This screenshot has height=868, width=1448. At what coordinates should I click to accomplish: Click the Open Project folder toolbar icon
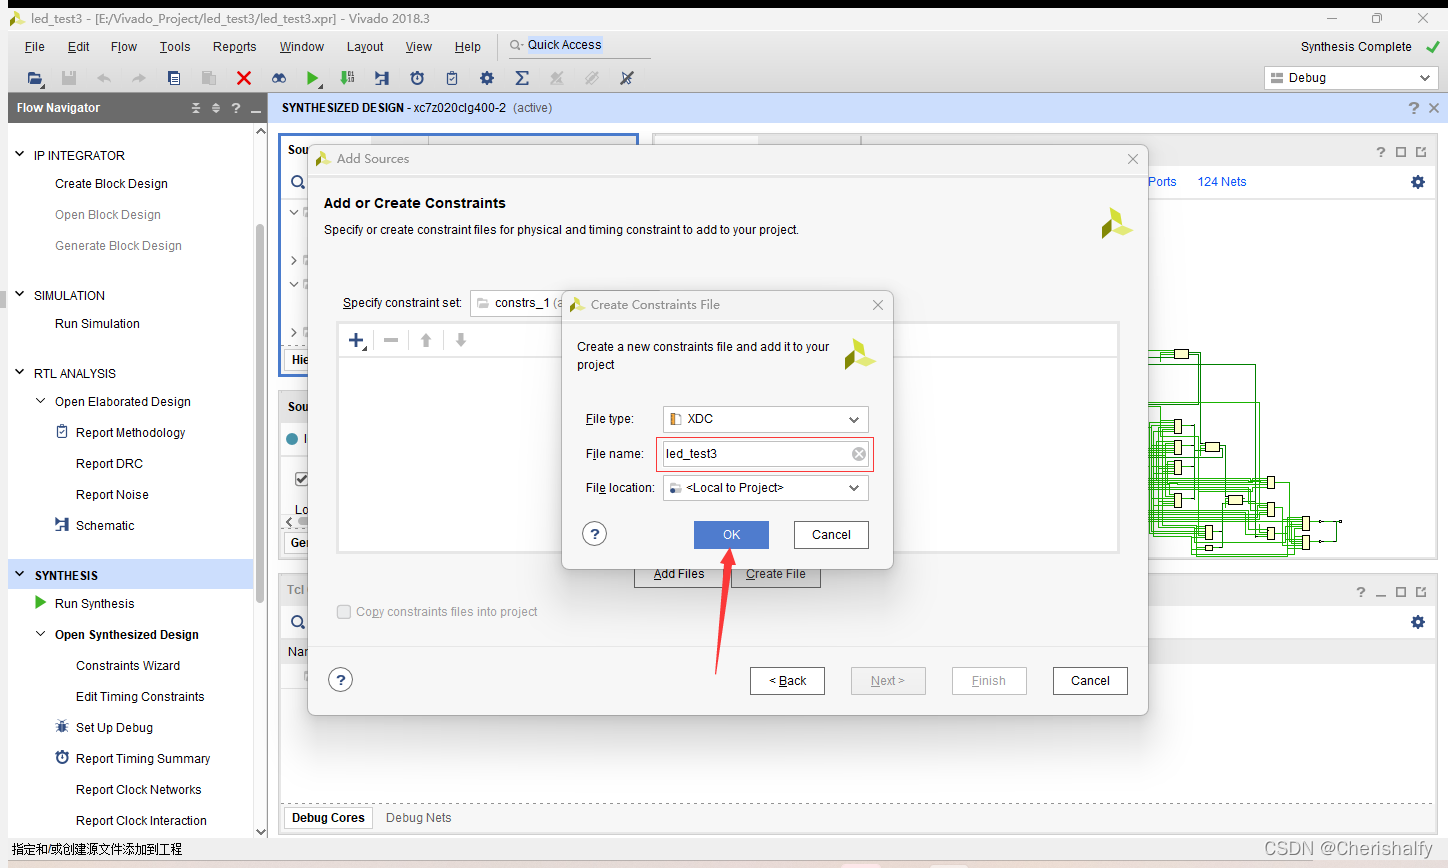coord(35,78)
